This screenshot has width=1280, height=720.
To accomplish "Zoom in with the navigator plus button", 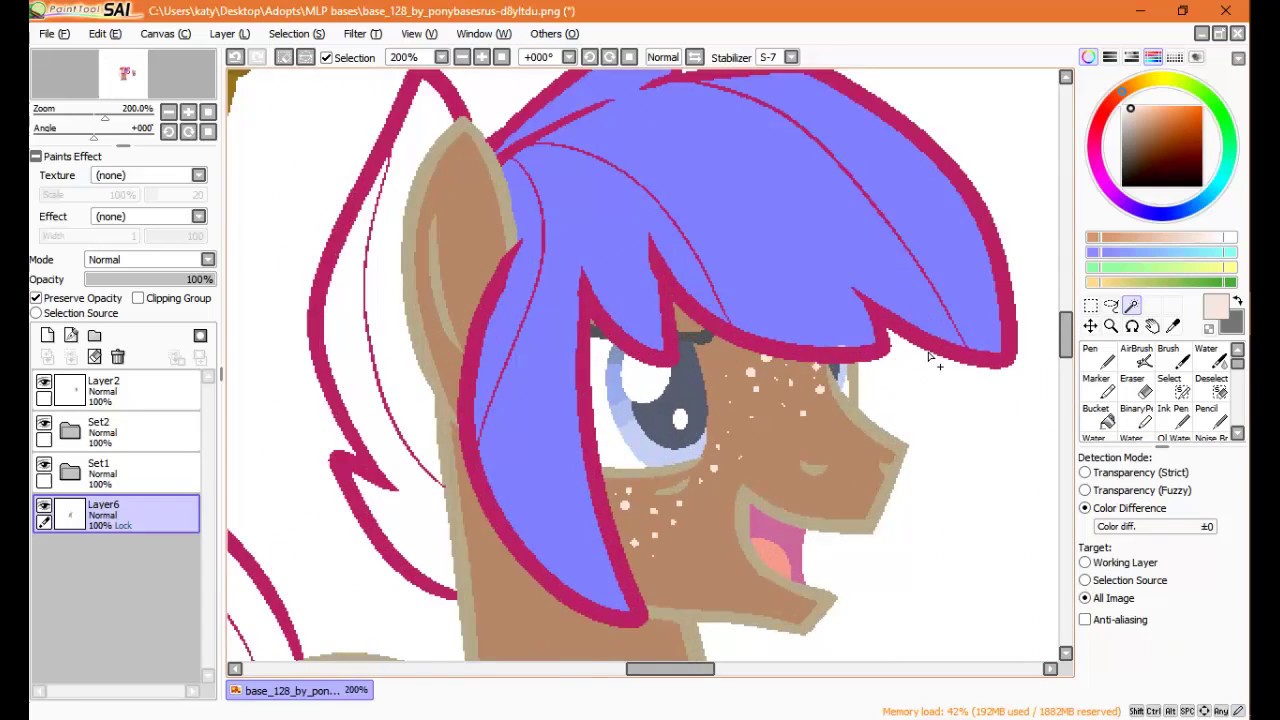I will click(x=188, y=112).
